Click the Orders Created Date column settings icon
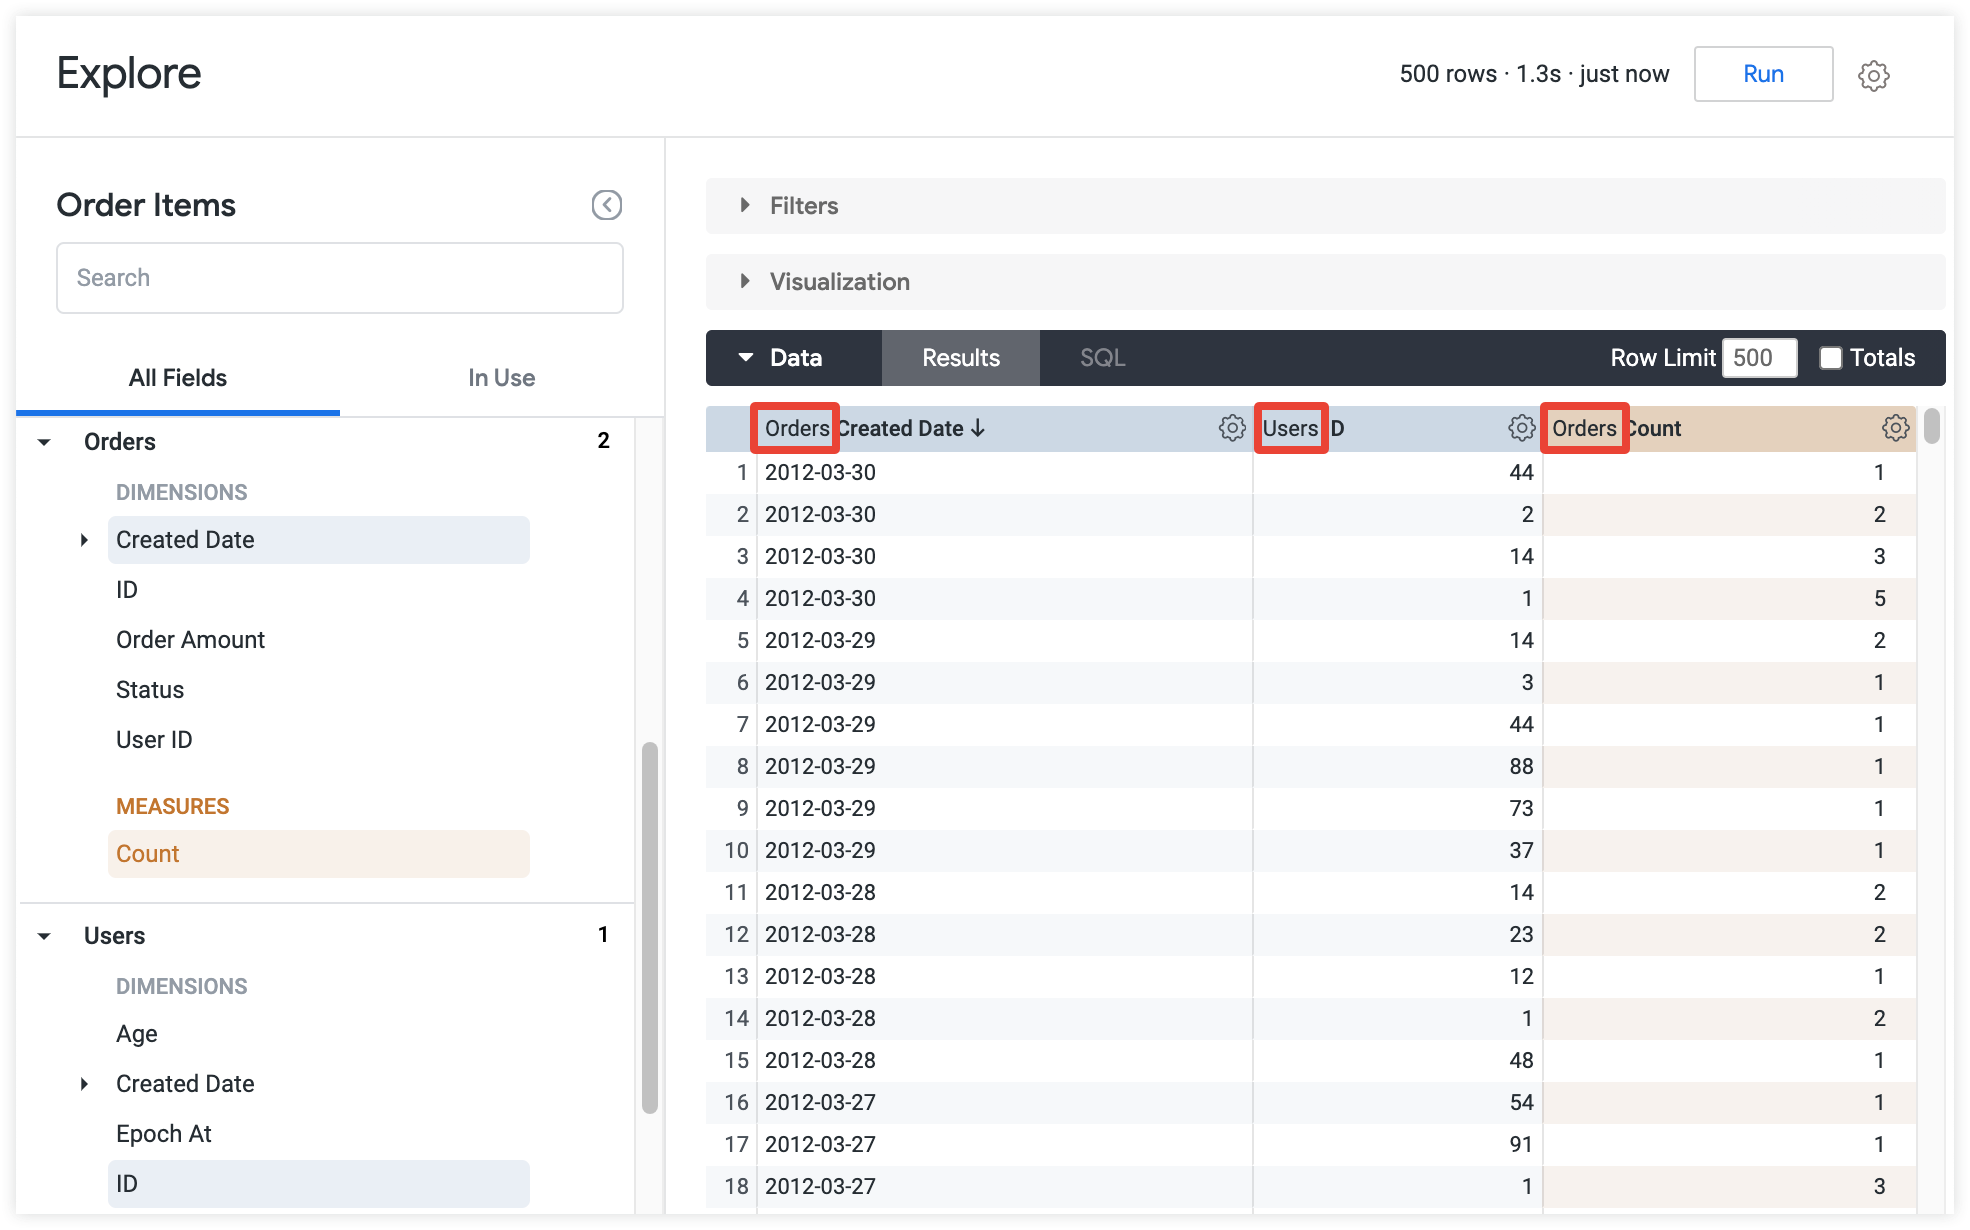1970x1230 pixels. 1229,429
